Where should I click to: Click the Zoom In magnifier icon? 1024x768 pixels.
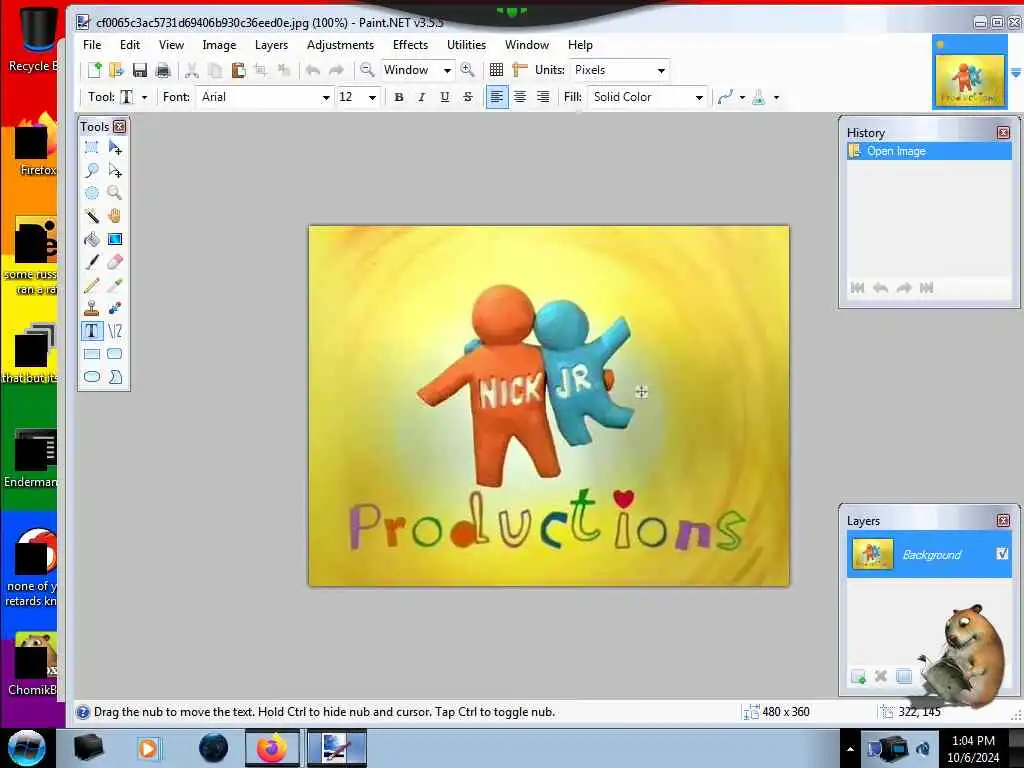(x=467, y=69)
